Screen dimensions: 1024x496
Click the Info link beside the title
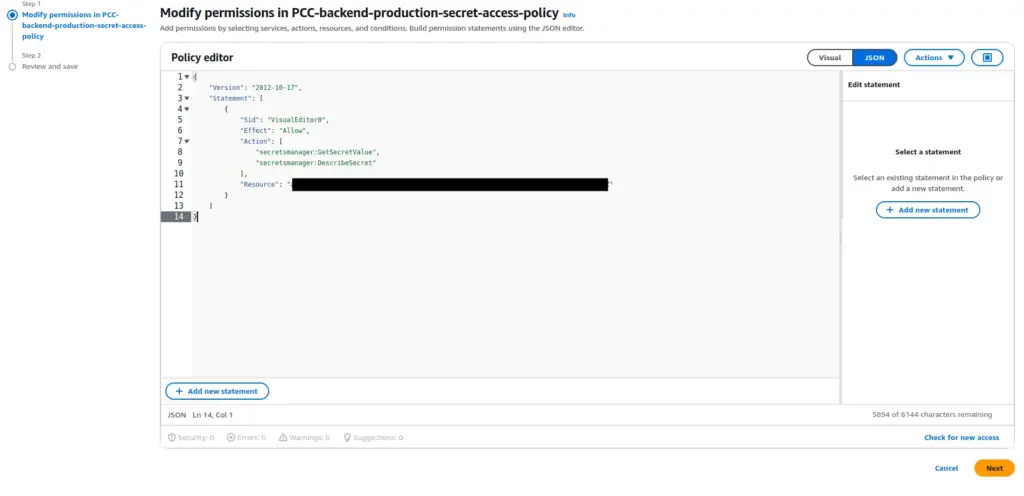tap(569, 15)
